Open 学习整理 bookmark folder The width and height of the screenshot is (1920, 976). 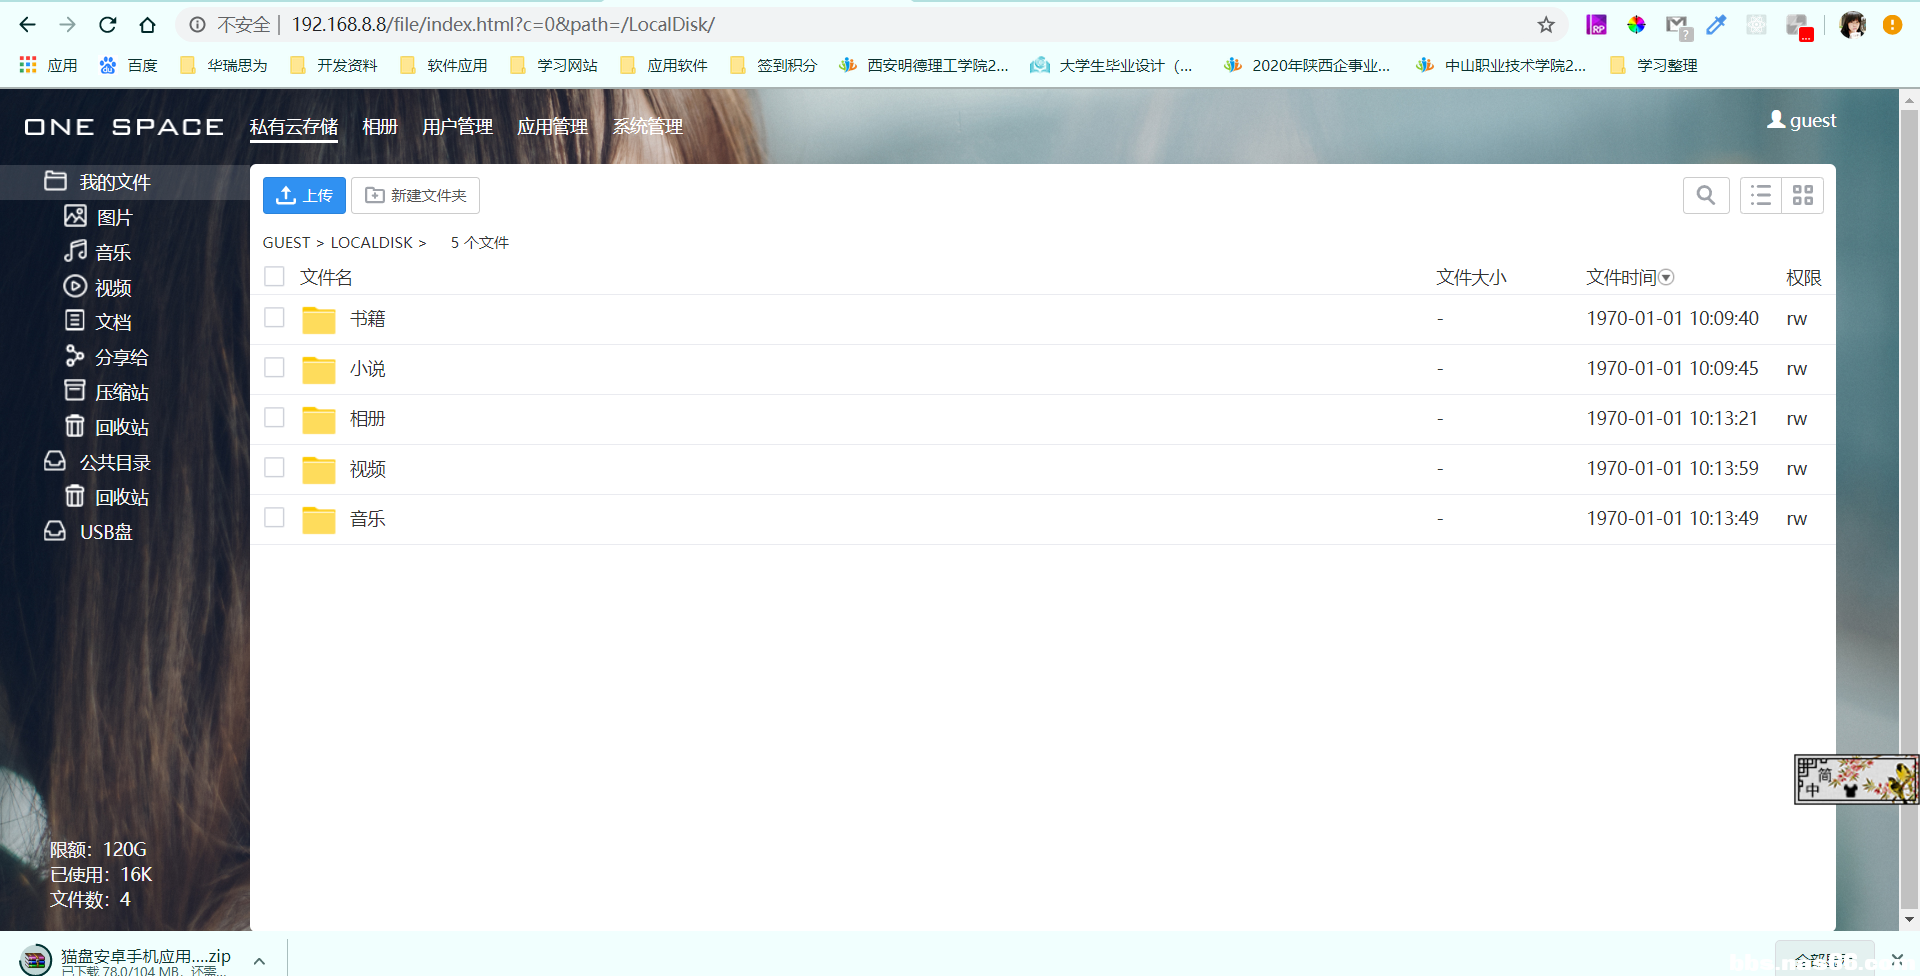pos(1653,65)
